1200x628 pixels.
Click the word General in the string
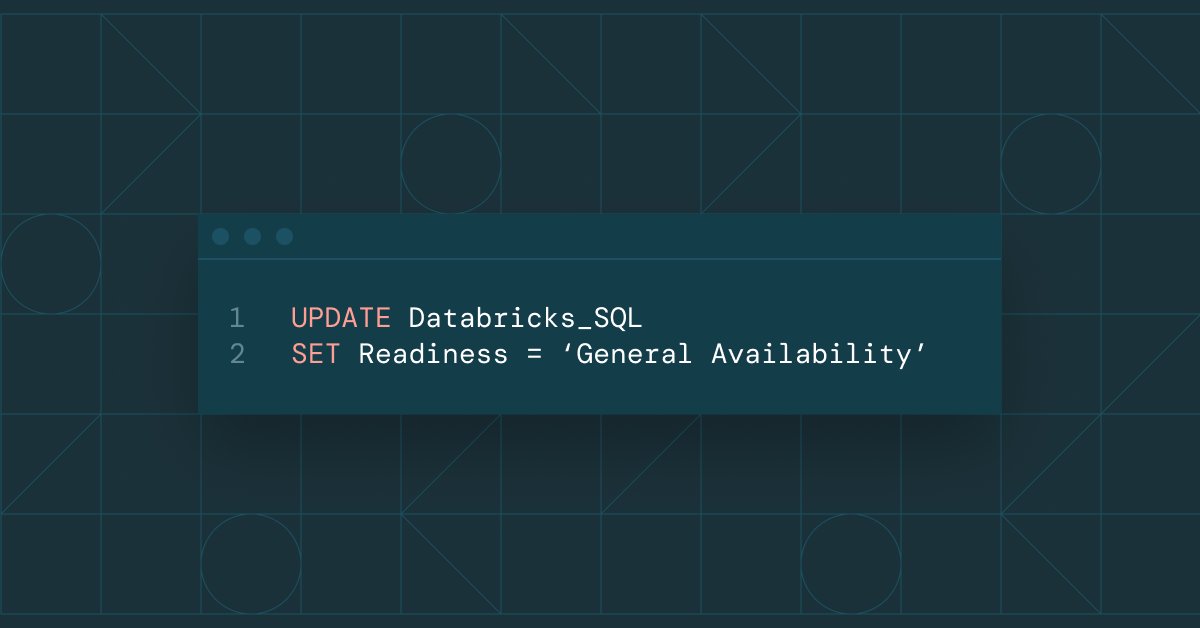tap(633, 353)
